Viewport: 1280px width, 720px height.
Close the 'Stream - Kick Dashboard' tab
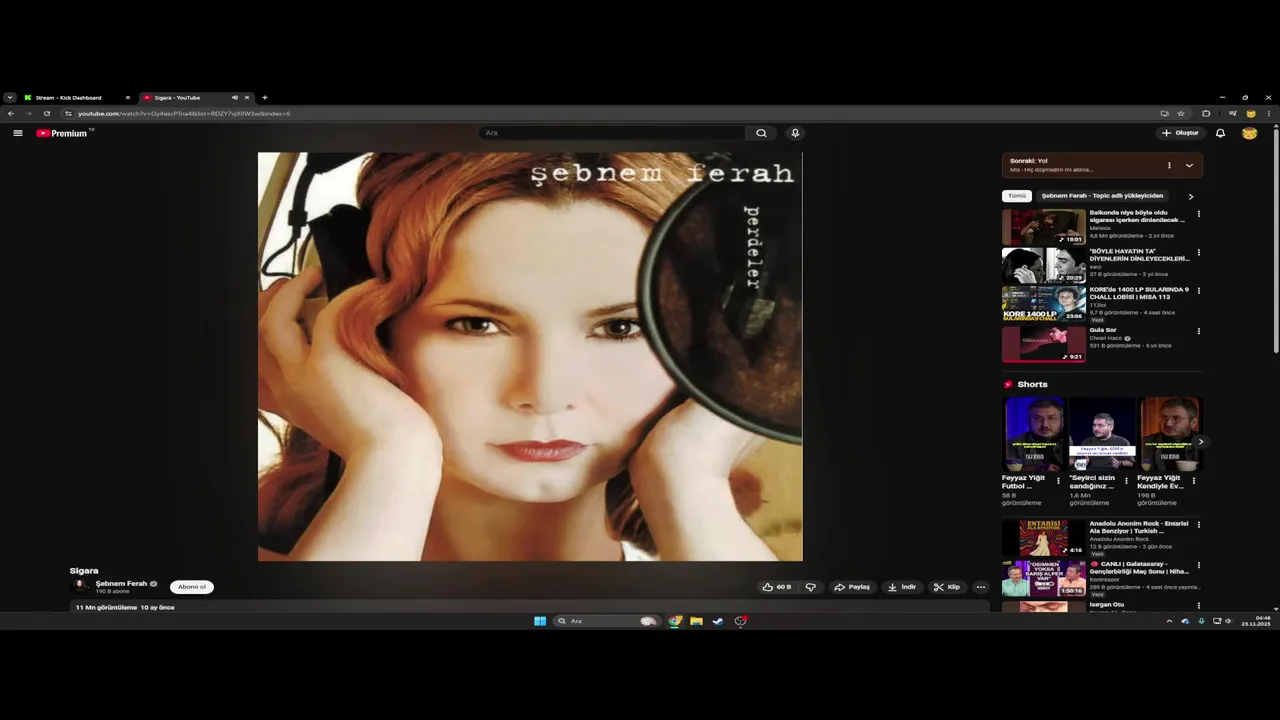tap(127, 98)
